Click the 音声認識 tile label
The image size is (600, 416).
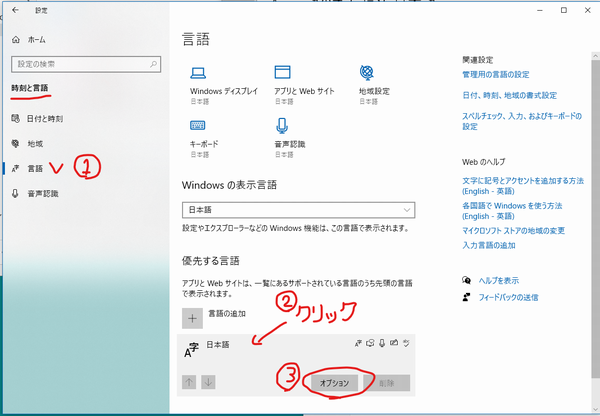(290, 144)
